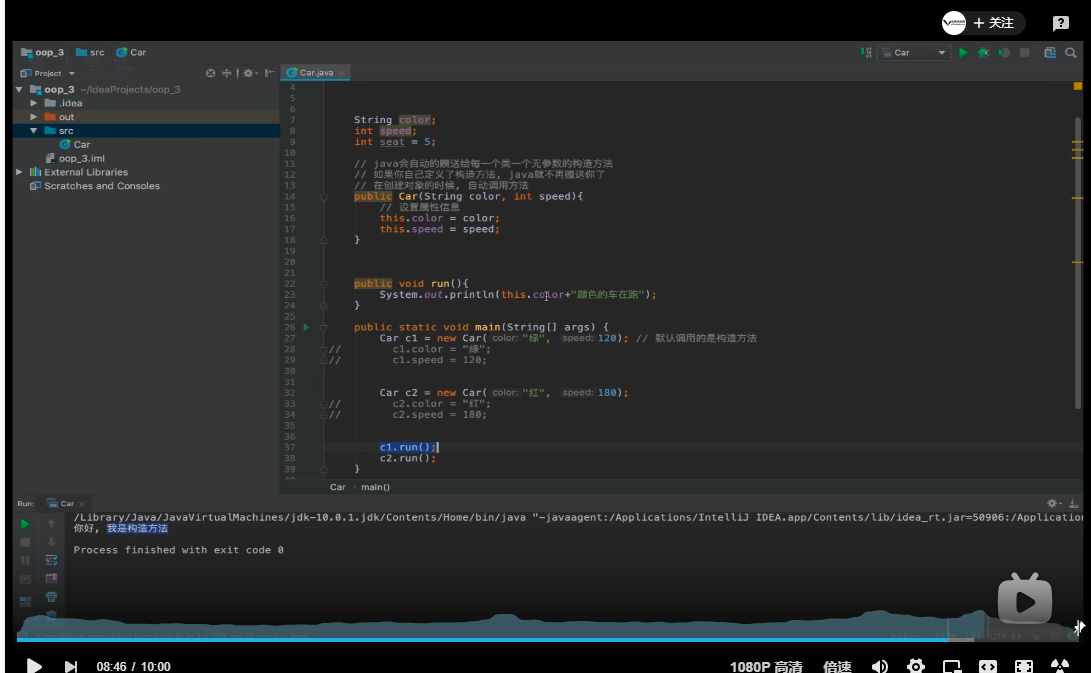This screenshot has width=1091, height=673.
Task: Toggle picture-in-picture mode in video player
Action: pyautogui.click(x=952, y=666)
